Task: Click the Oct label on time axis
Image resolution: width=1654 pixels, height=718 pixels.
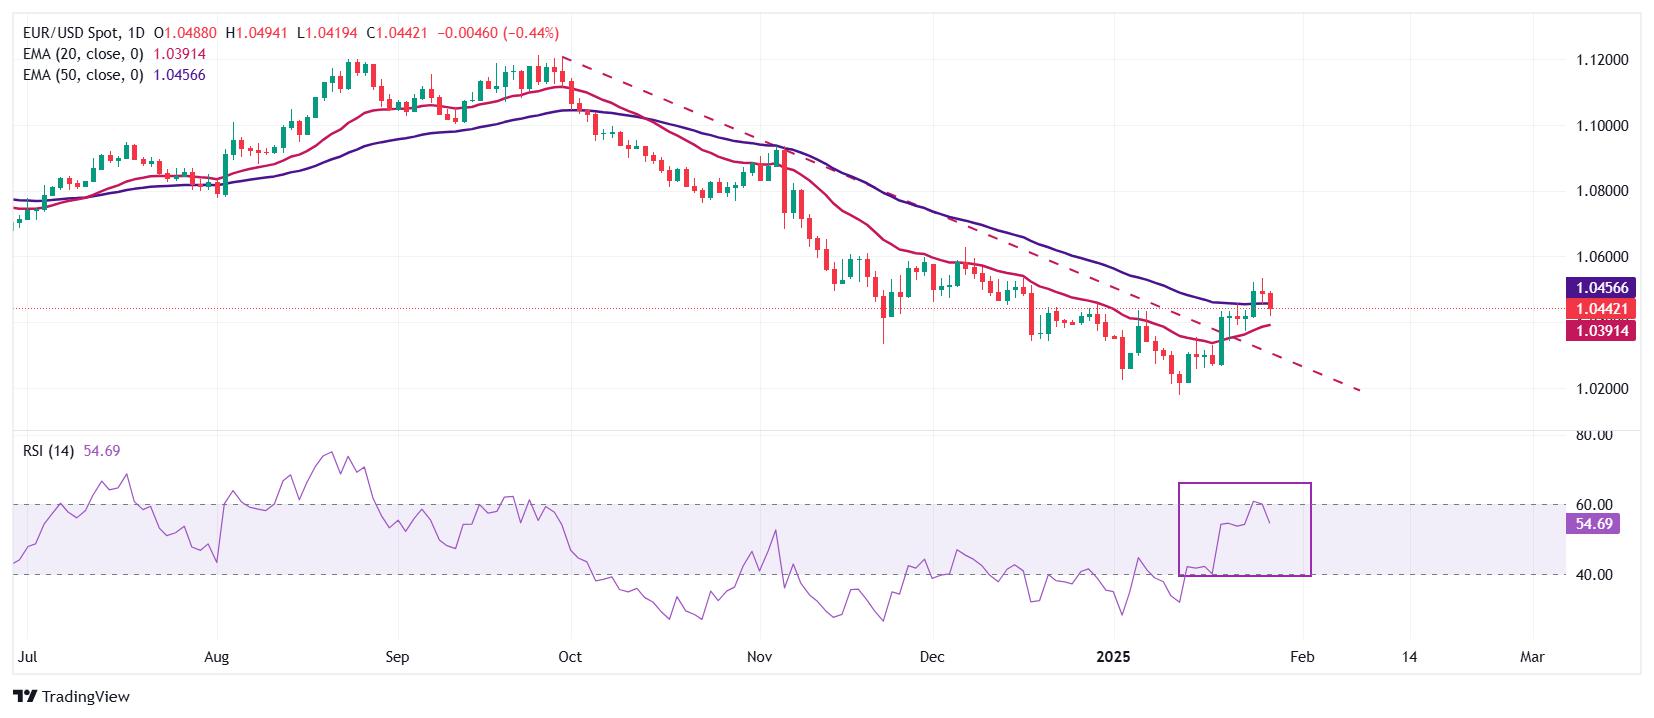Action: 570,657
